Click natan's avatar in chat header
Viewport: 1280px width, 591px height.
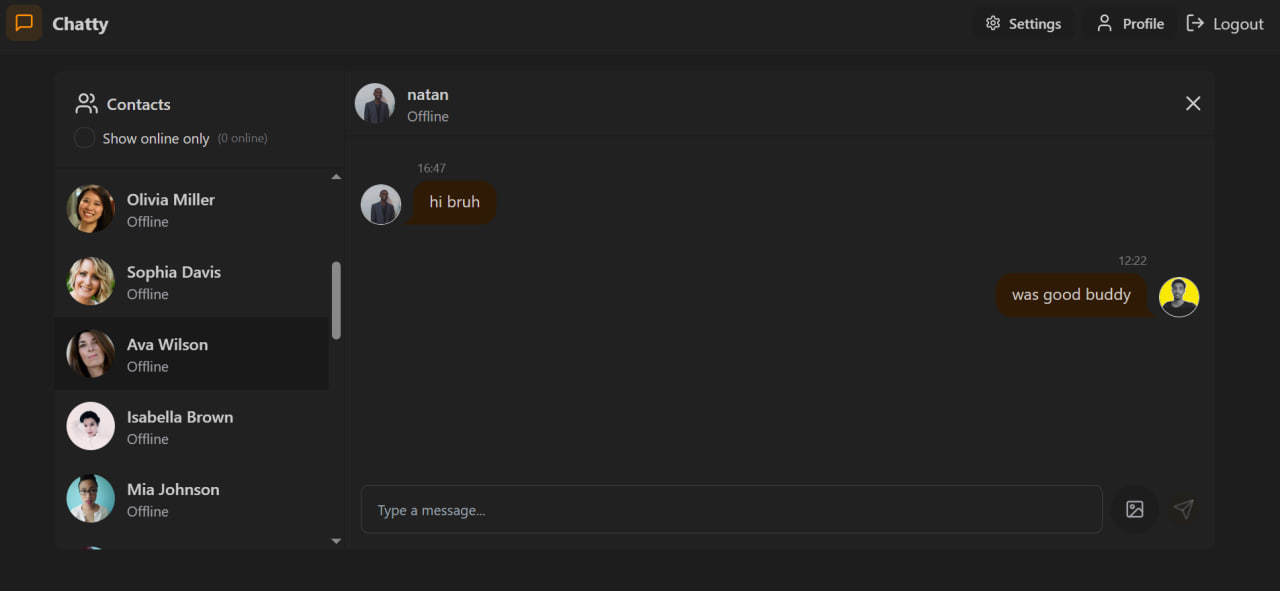click(x=375, y=103)
